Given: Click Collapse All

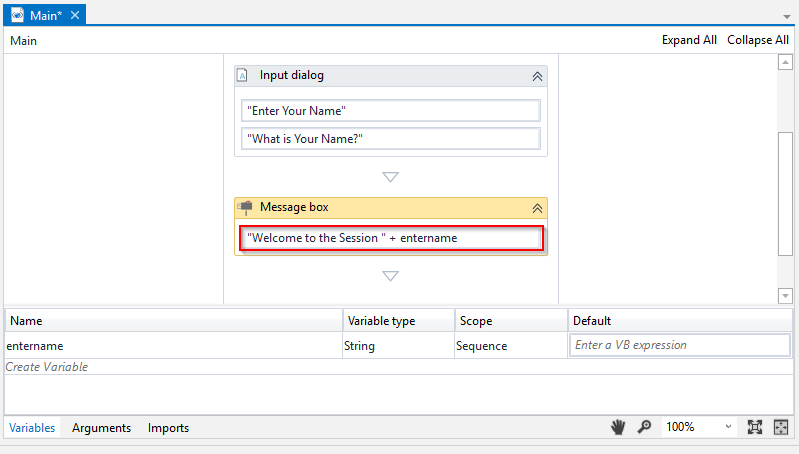Looking at the screenshot, I should click(758, 40).
